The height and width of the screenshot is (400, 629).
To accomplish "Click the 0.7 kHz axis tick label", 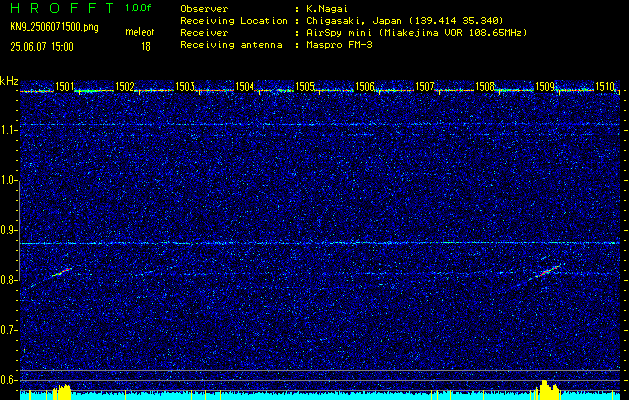I will [x=9, y=330].
